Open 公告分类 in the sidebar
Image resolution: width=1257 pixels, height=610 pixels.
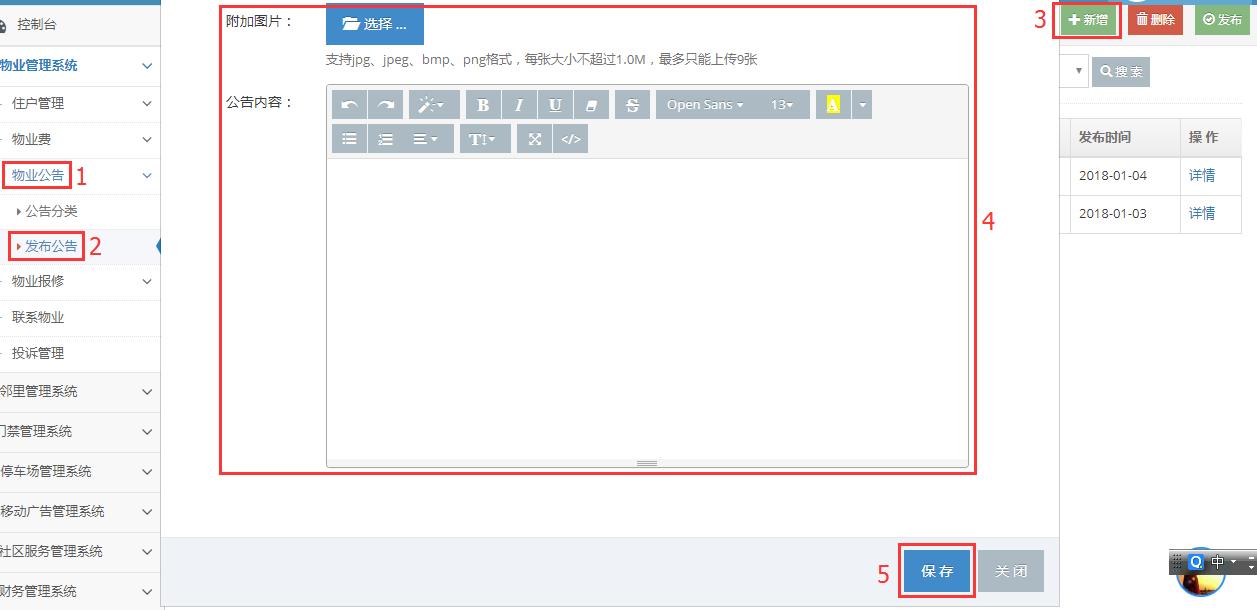[51, 211]
